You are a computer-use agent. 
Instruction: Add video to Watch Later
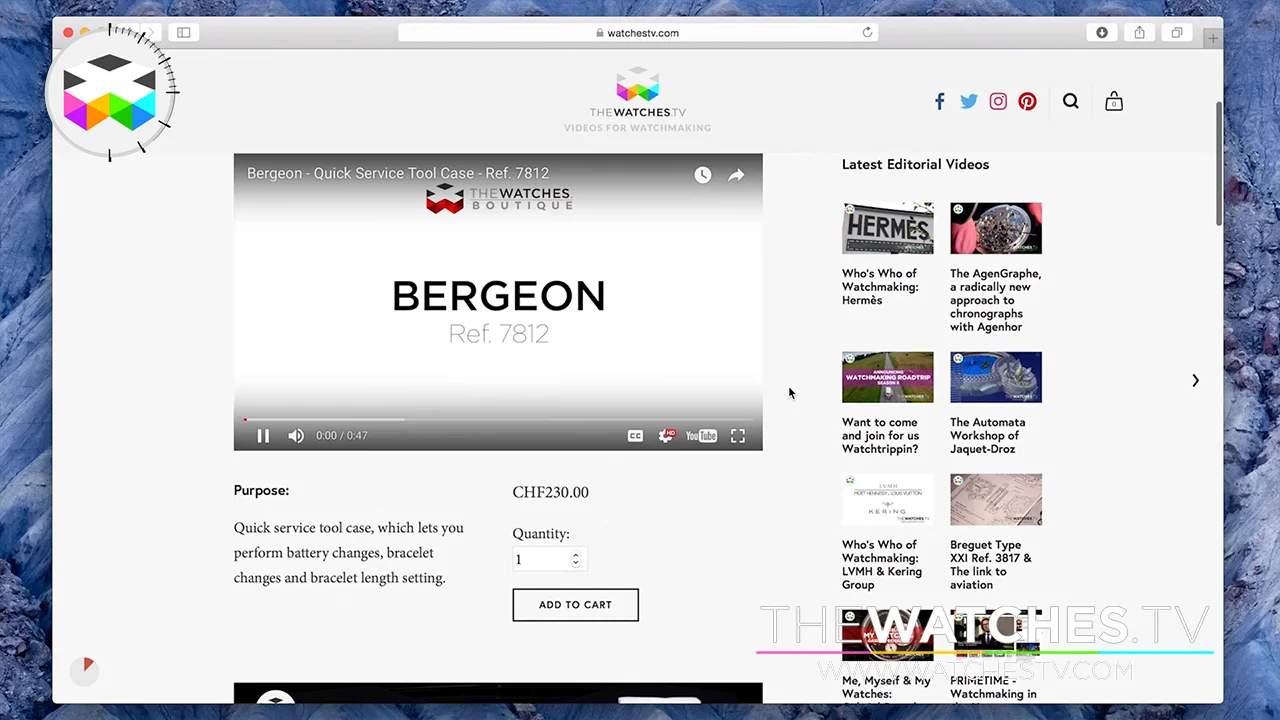[703, 175]
